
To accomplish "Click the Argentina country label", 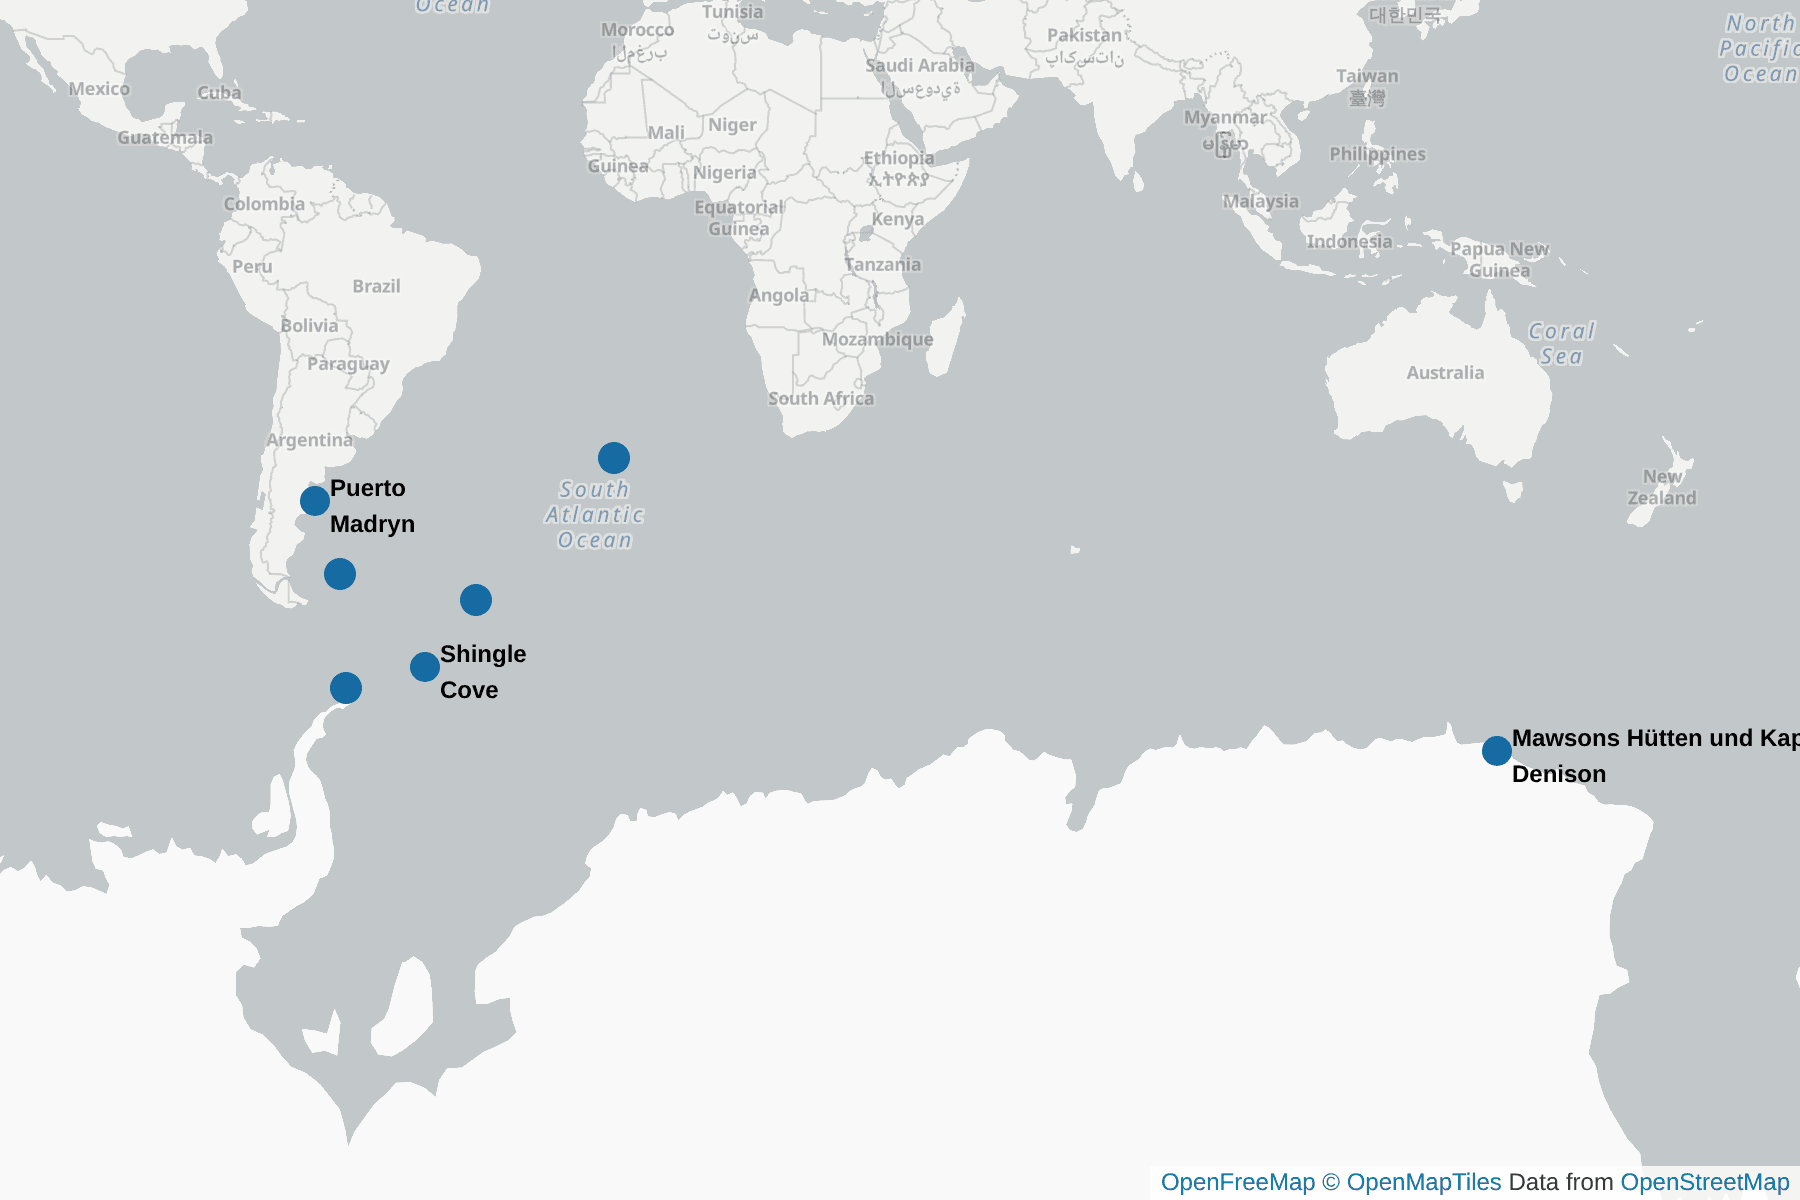I will [x=310, y=440].
